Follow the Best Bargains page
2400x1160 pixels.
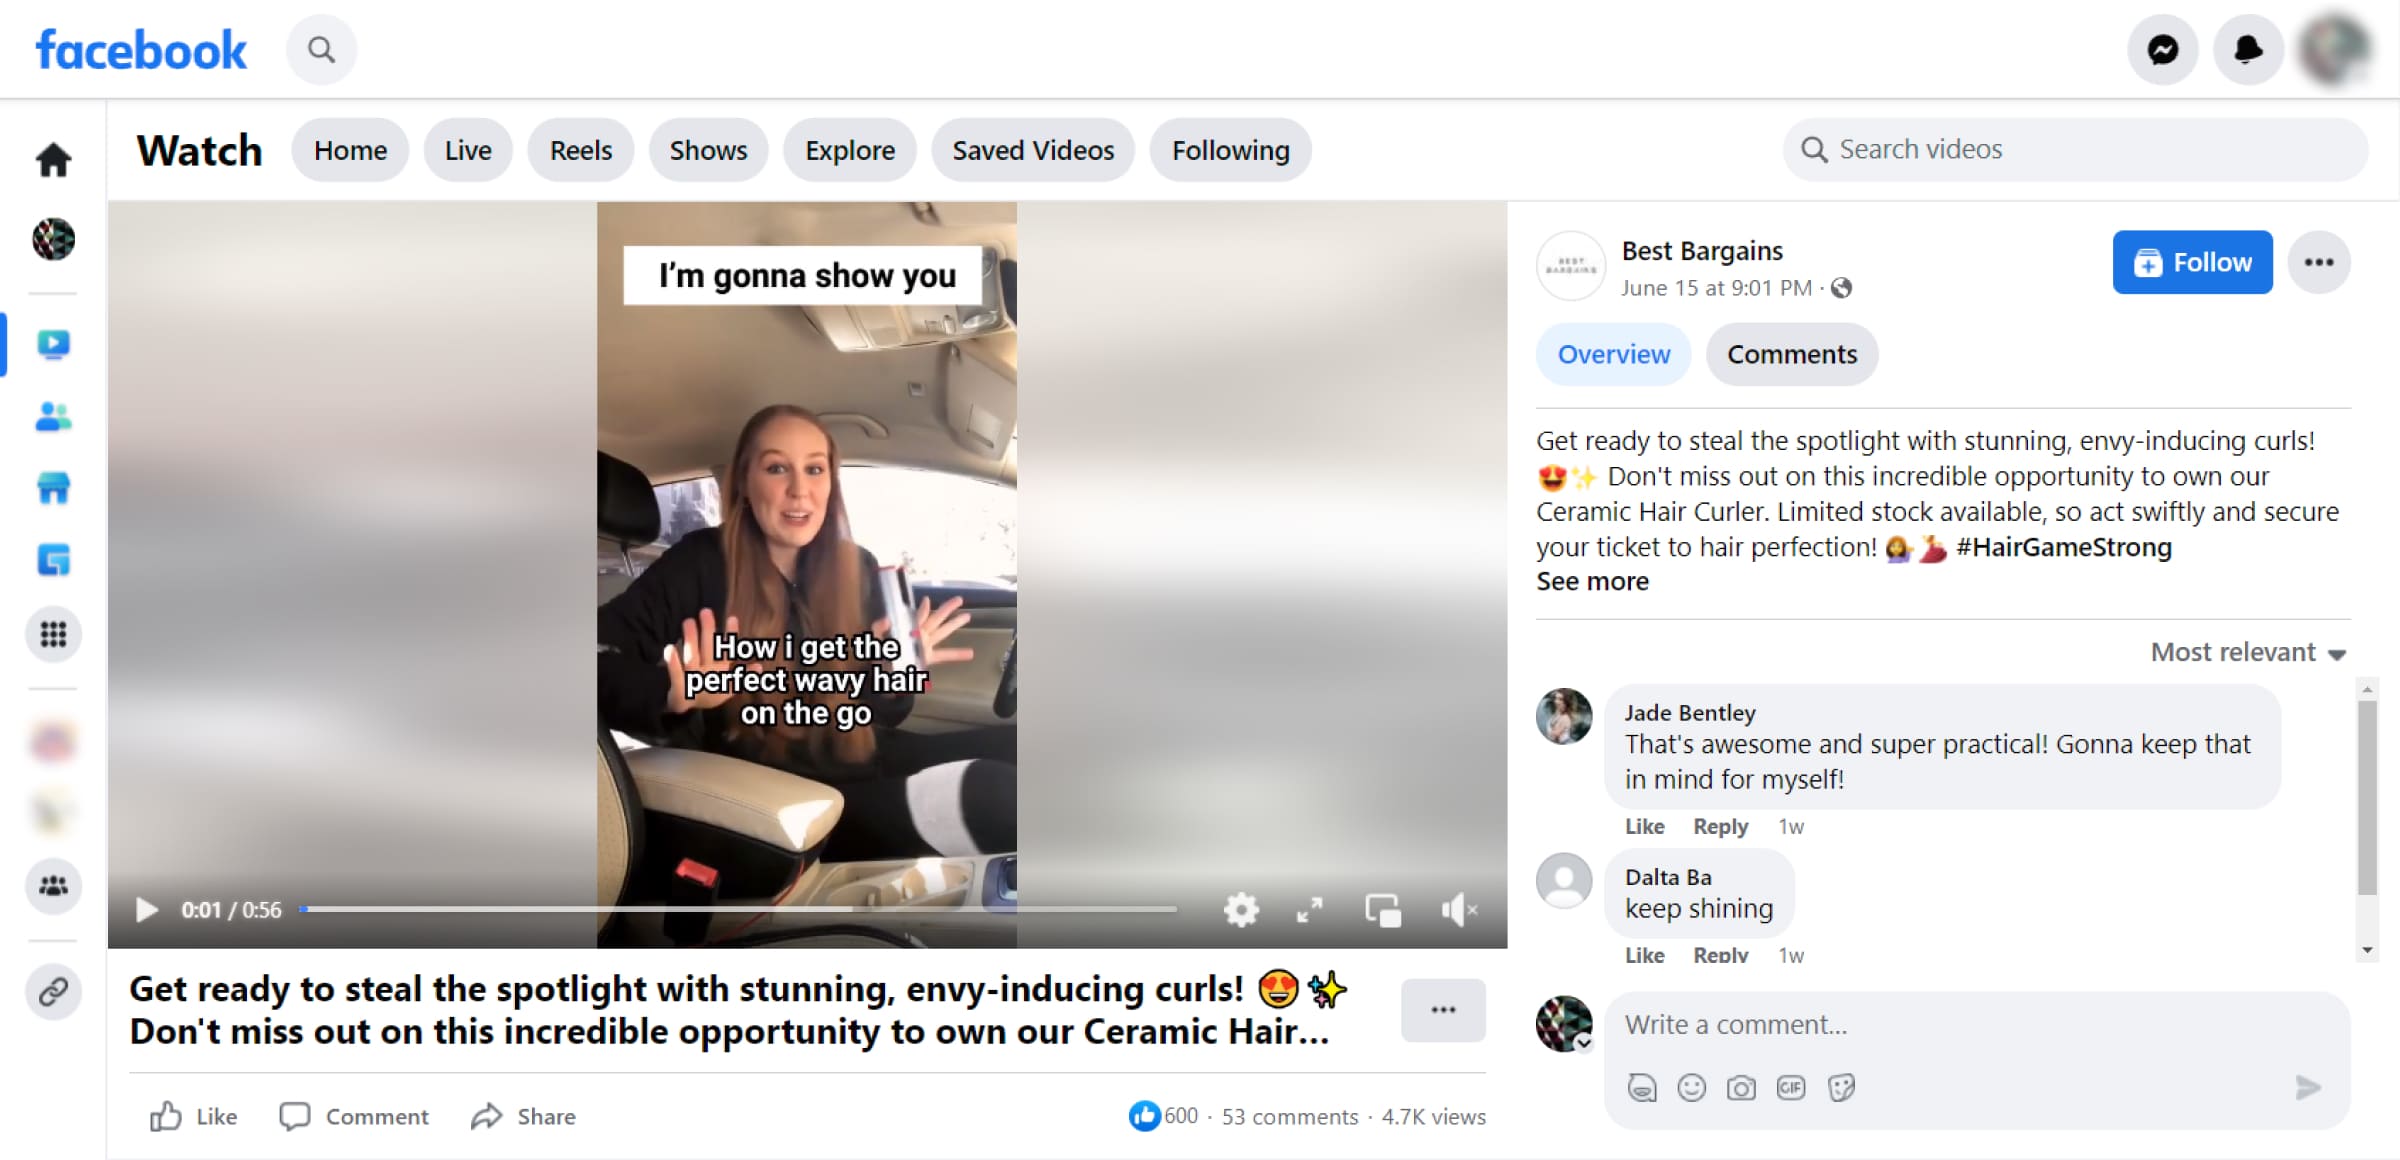pyautogui.click(x=2193, y=262)
